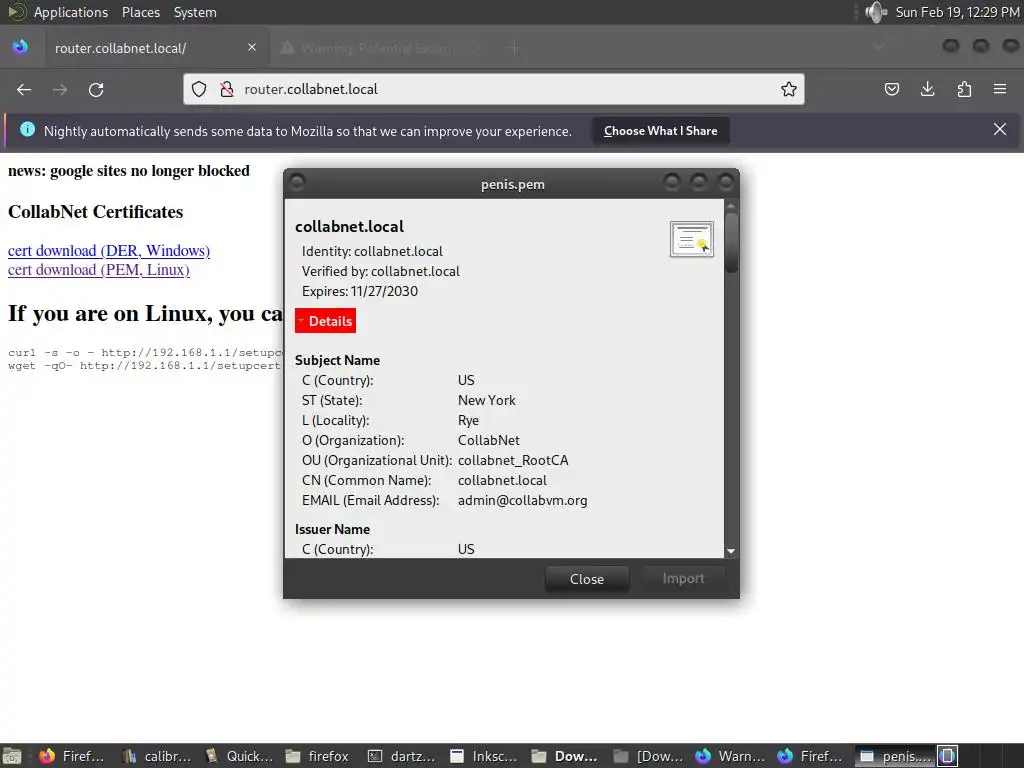
Task: Switch to the last Firef... Nightly taskbar window
Action: pos(812,756)
